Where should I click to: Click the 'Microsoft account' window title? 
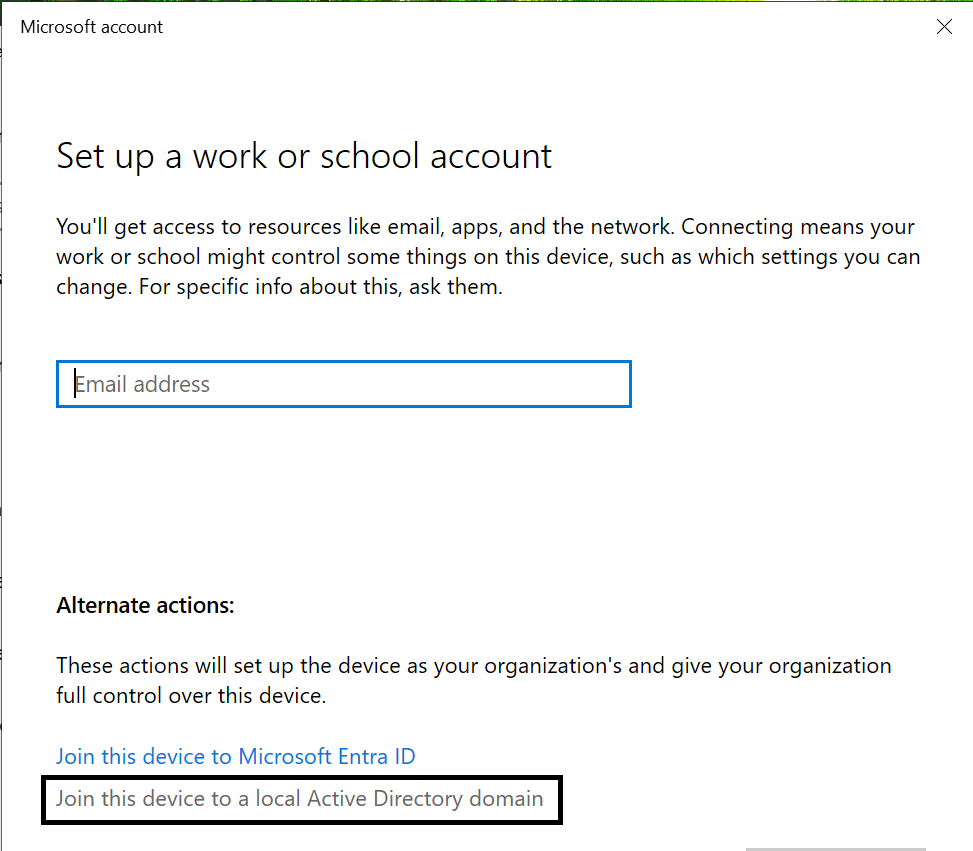(x=92, y=27)
